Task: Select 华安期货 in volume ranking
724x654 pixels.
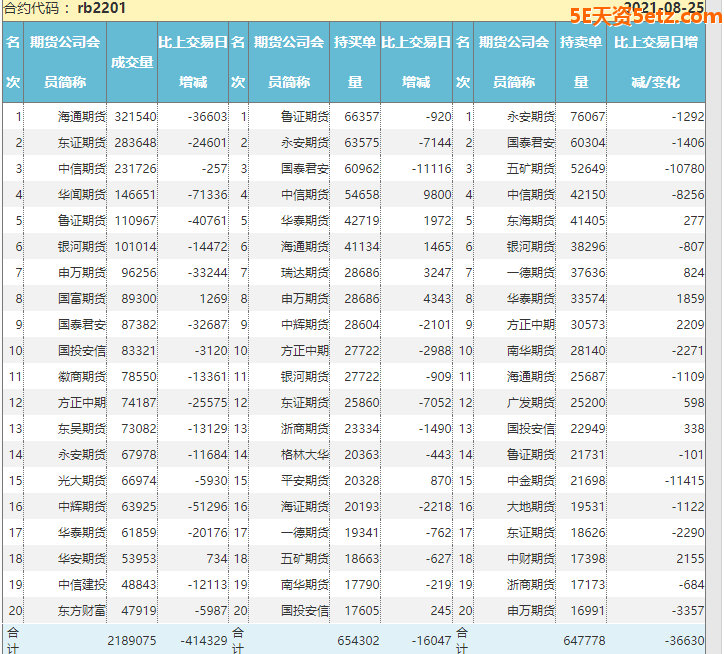Action: 82,559
